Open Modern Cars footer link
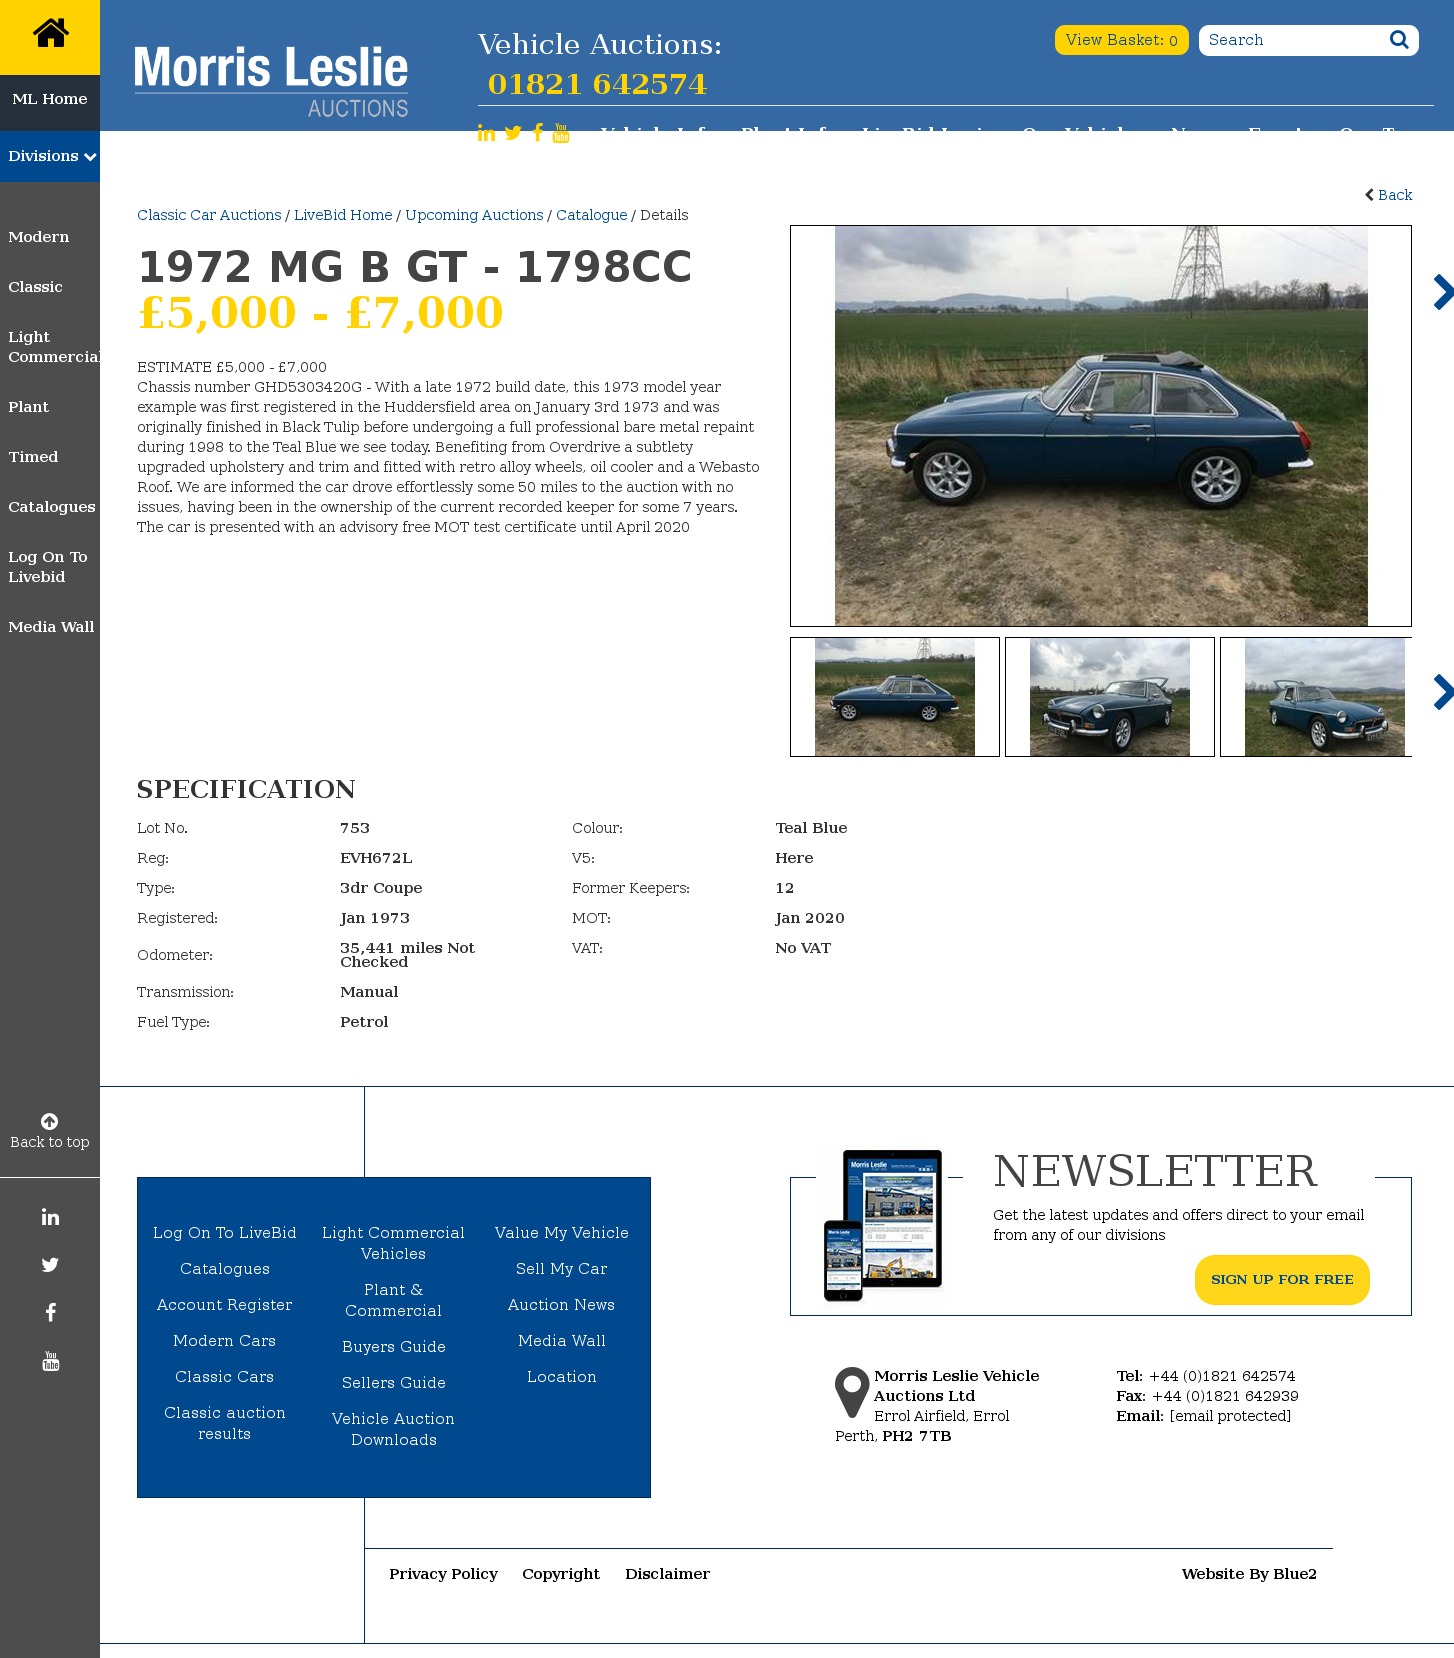Image resolution: width=1454 pixels, height=1658 pixels. click(225, 1341)
